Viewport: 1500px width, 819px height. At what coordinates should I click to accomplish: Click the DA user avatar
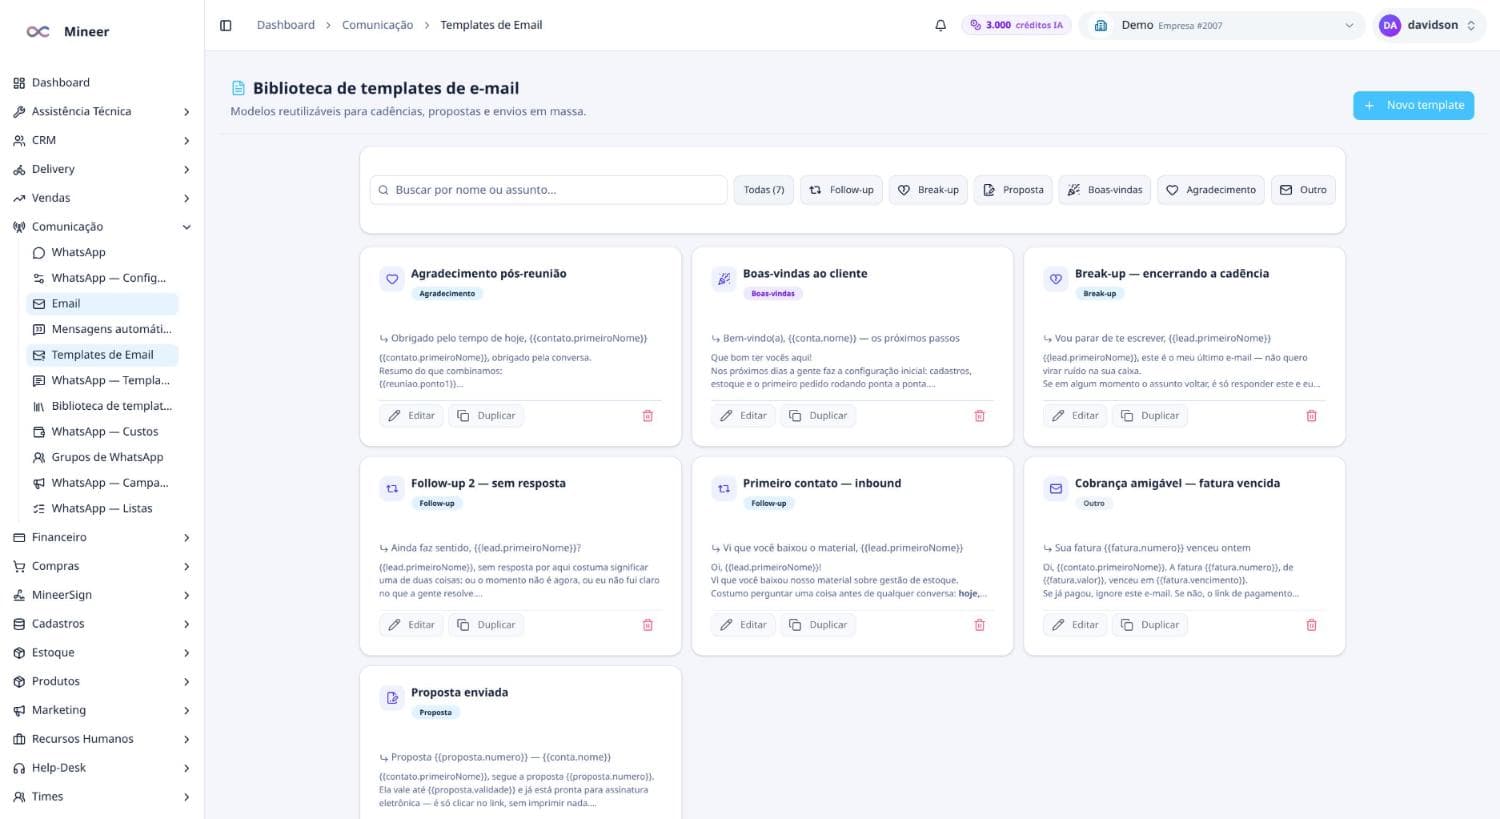pyautogui.click(x=1390, y=25)
